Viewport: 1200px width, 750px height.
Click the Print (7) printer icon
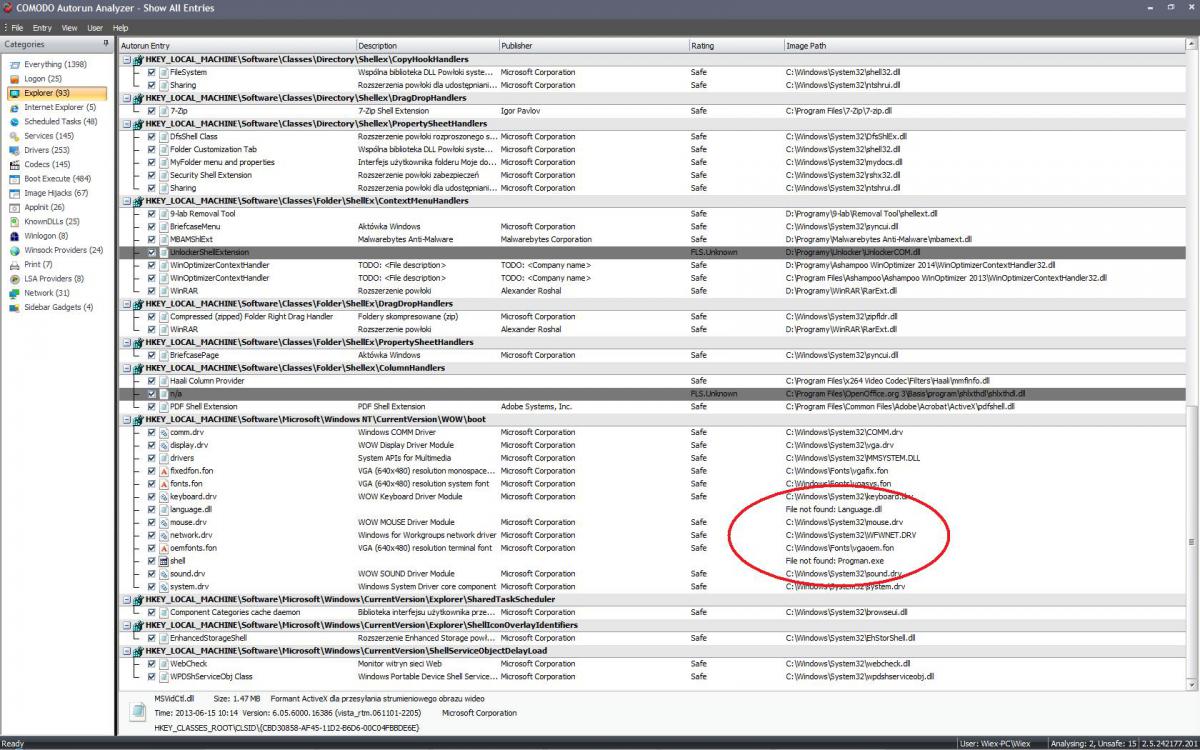click(14, 265)
